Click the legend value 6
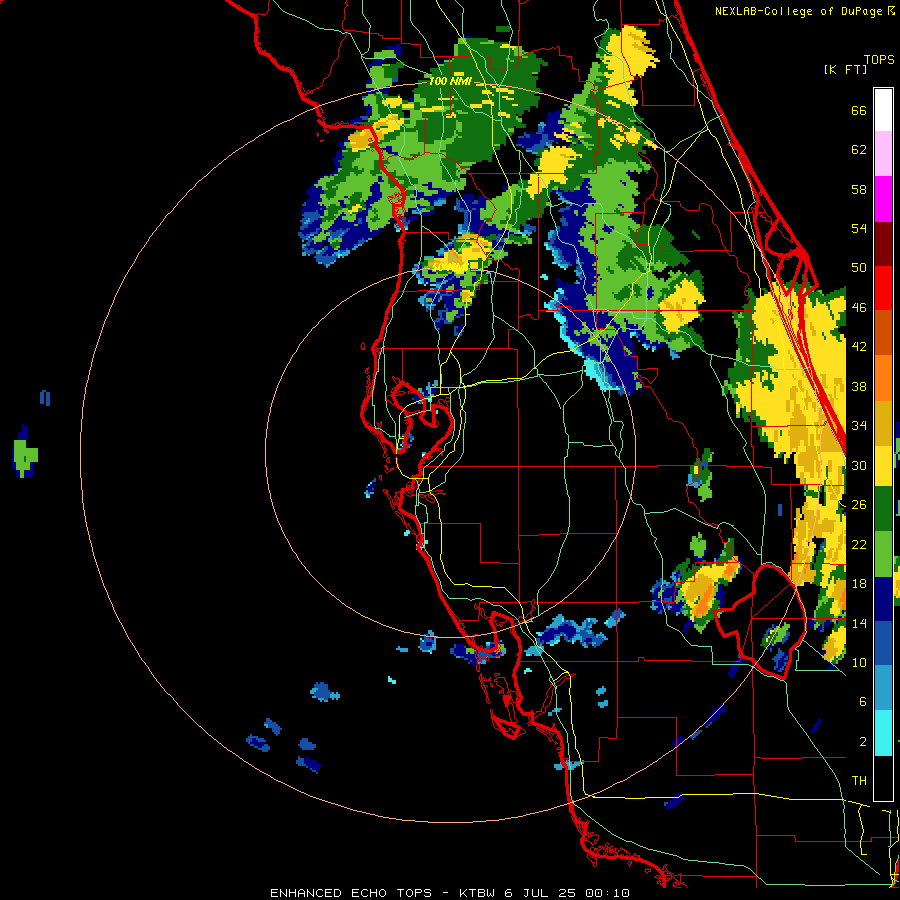The image size is (900, 900). [863, 702]
